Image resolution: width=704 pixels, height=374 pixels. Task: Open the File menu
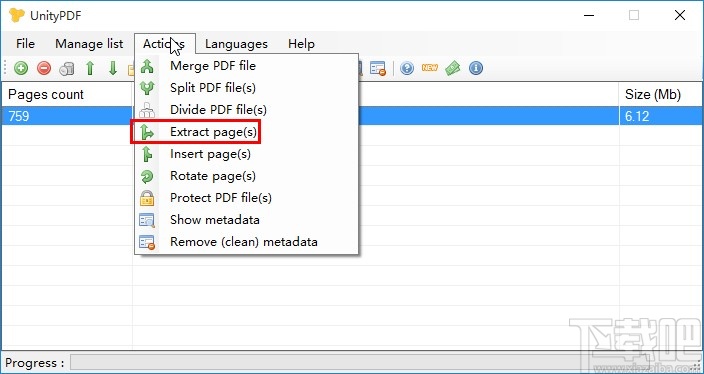(x=25, y=44)
